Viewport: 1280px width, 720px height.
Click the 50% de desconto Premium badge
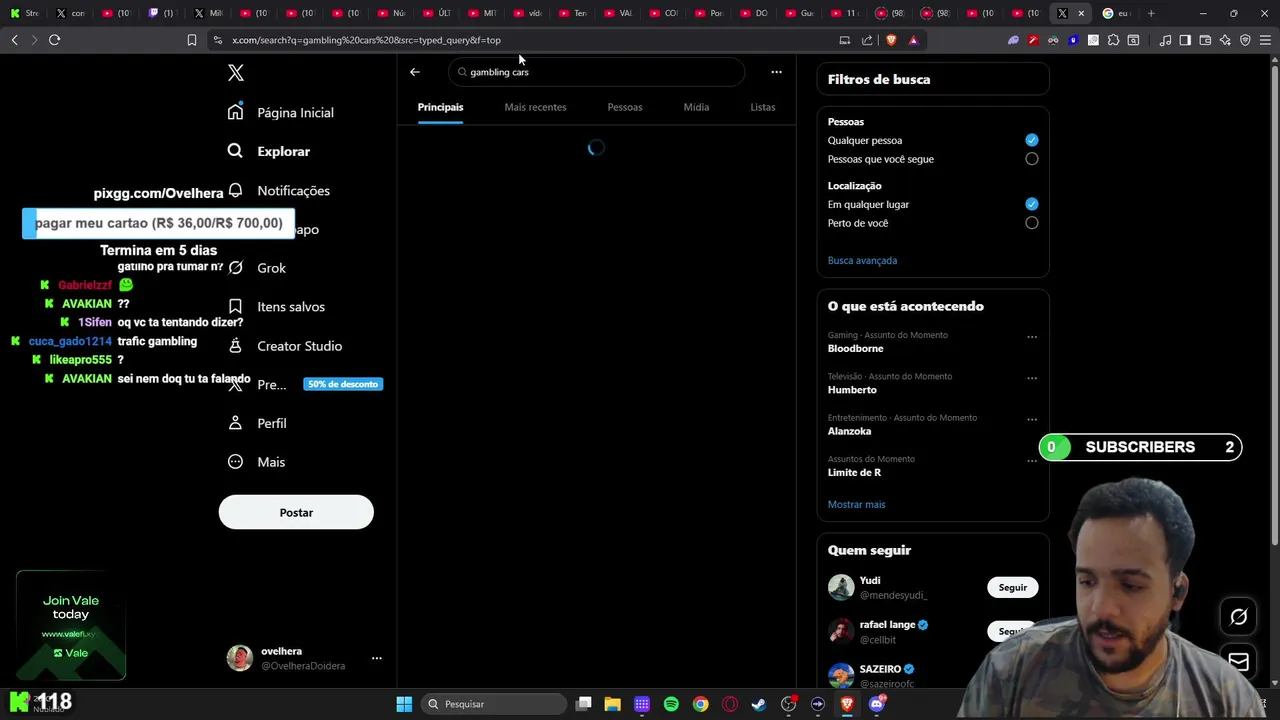coord(343,384)
